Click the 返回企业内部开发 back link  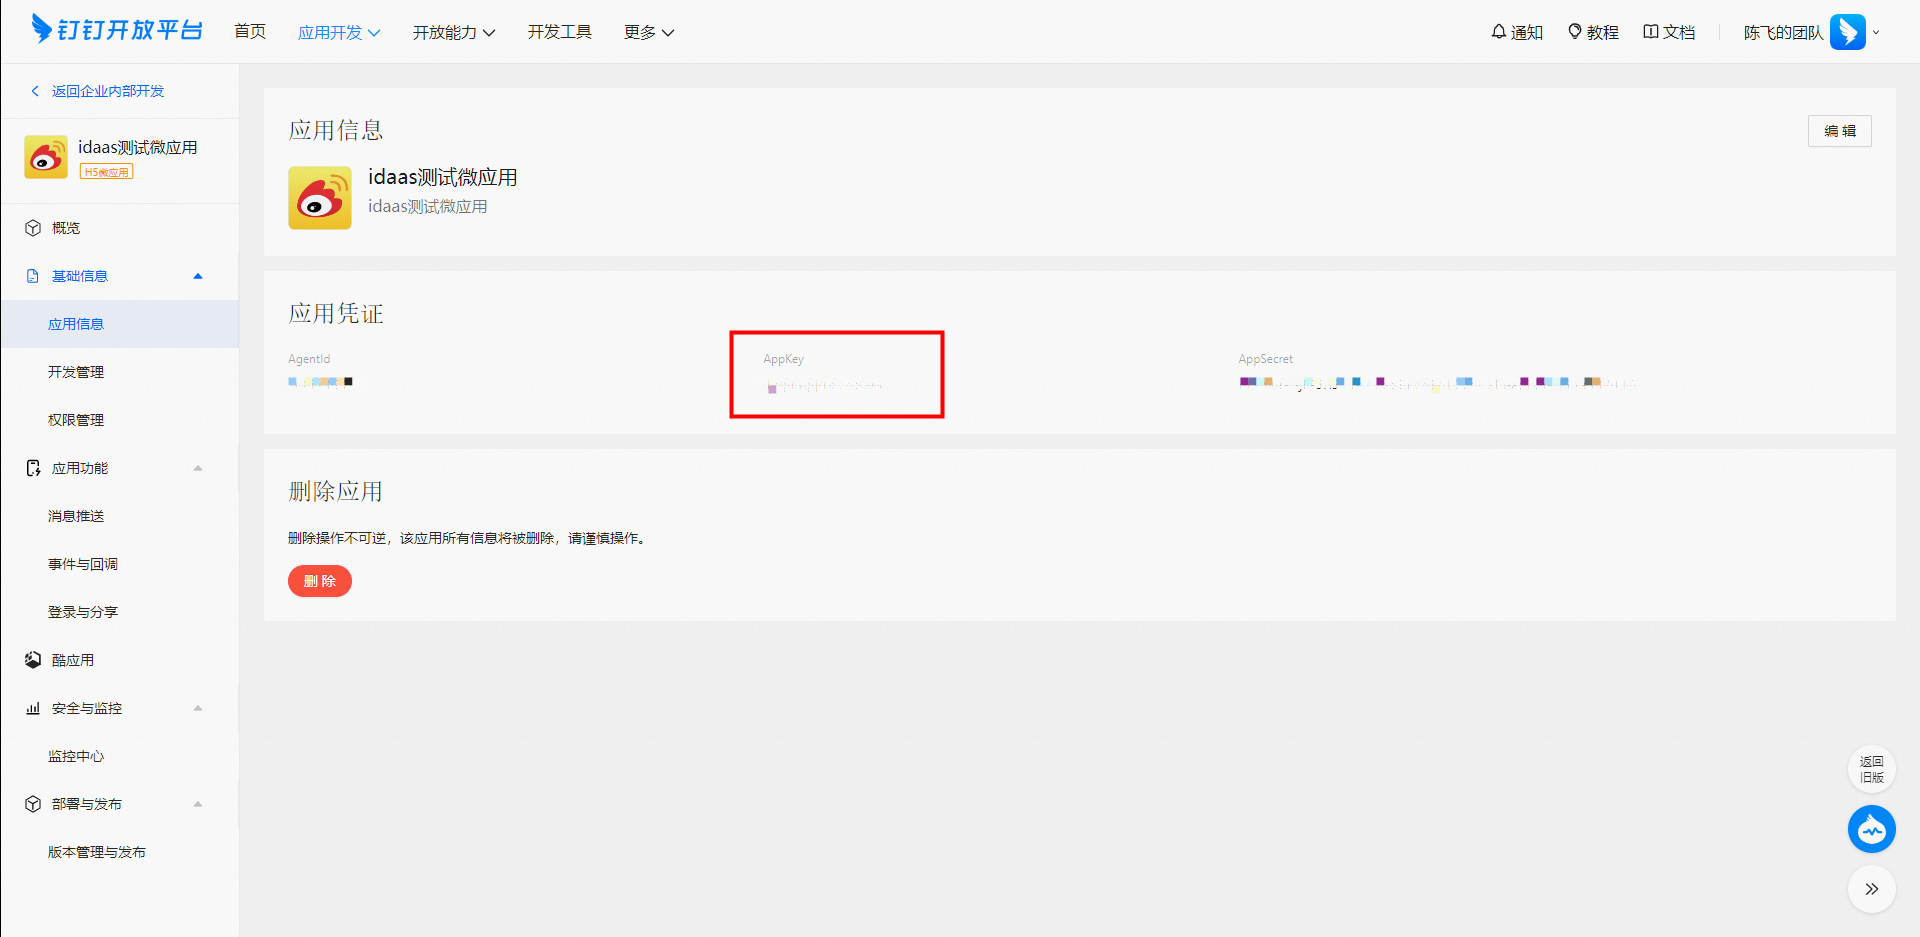[x=107, y=91]
